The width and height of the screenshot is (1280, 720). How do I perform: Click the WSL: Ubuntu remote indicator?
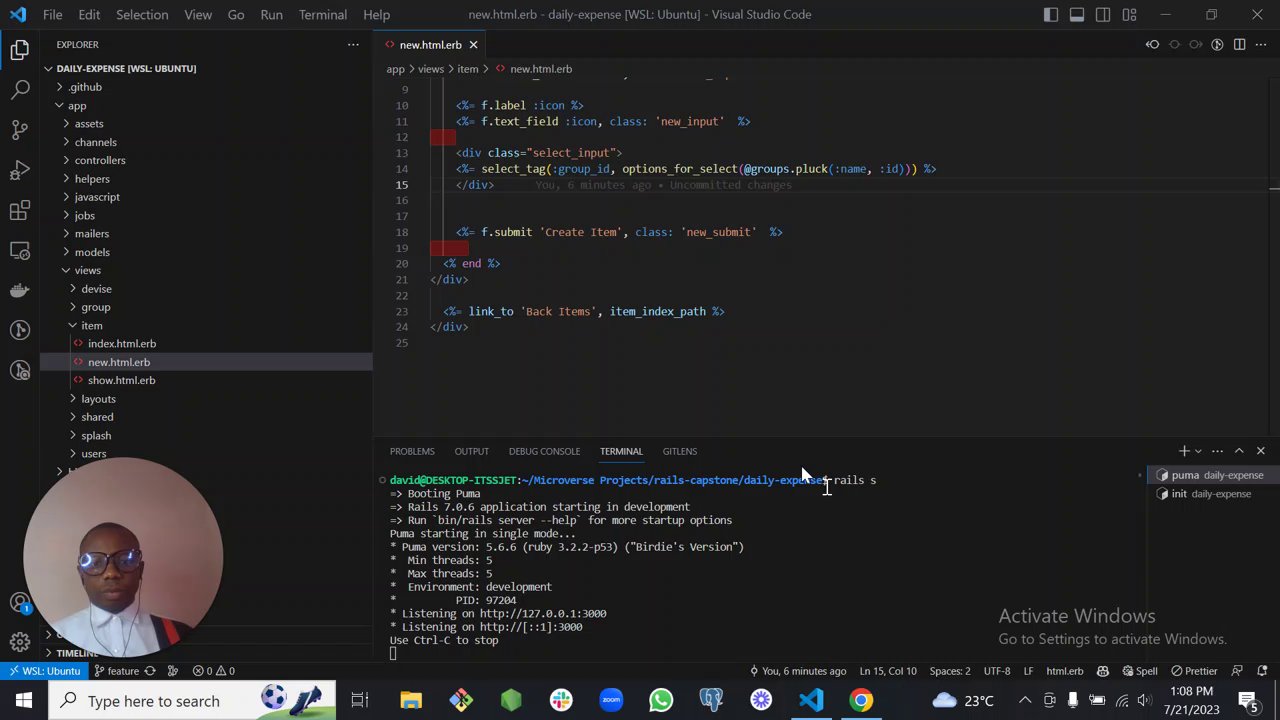point(42,671)
